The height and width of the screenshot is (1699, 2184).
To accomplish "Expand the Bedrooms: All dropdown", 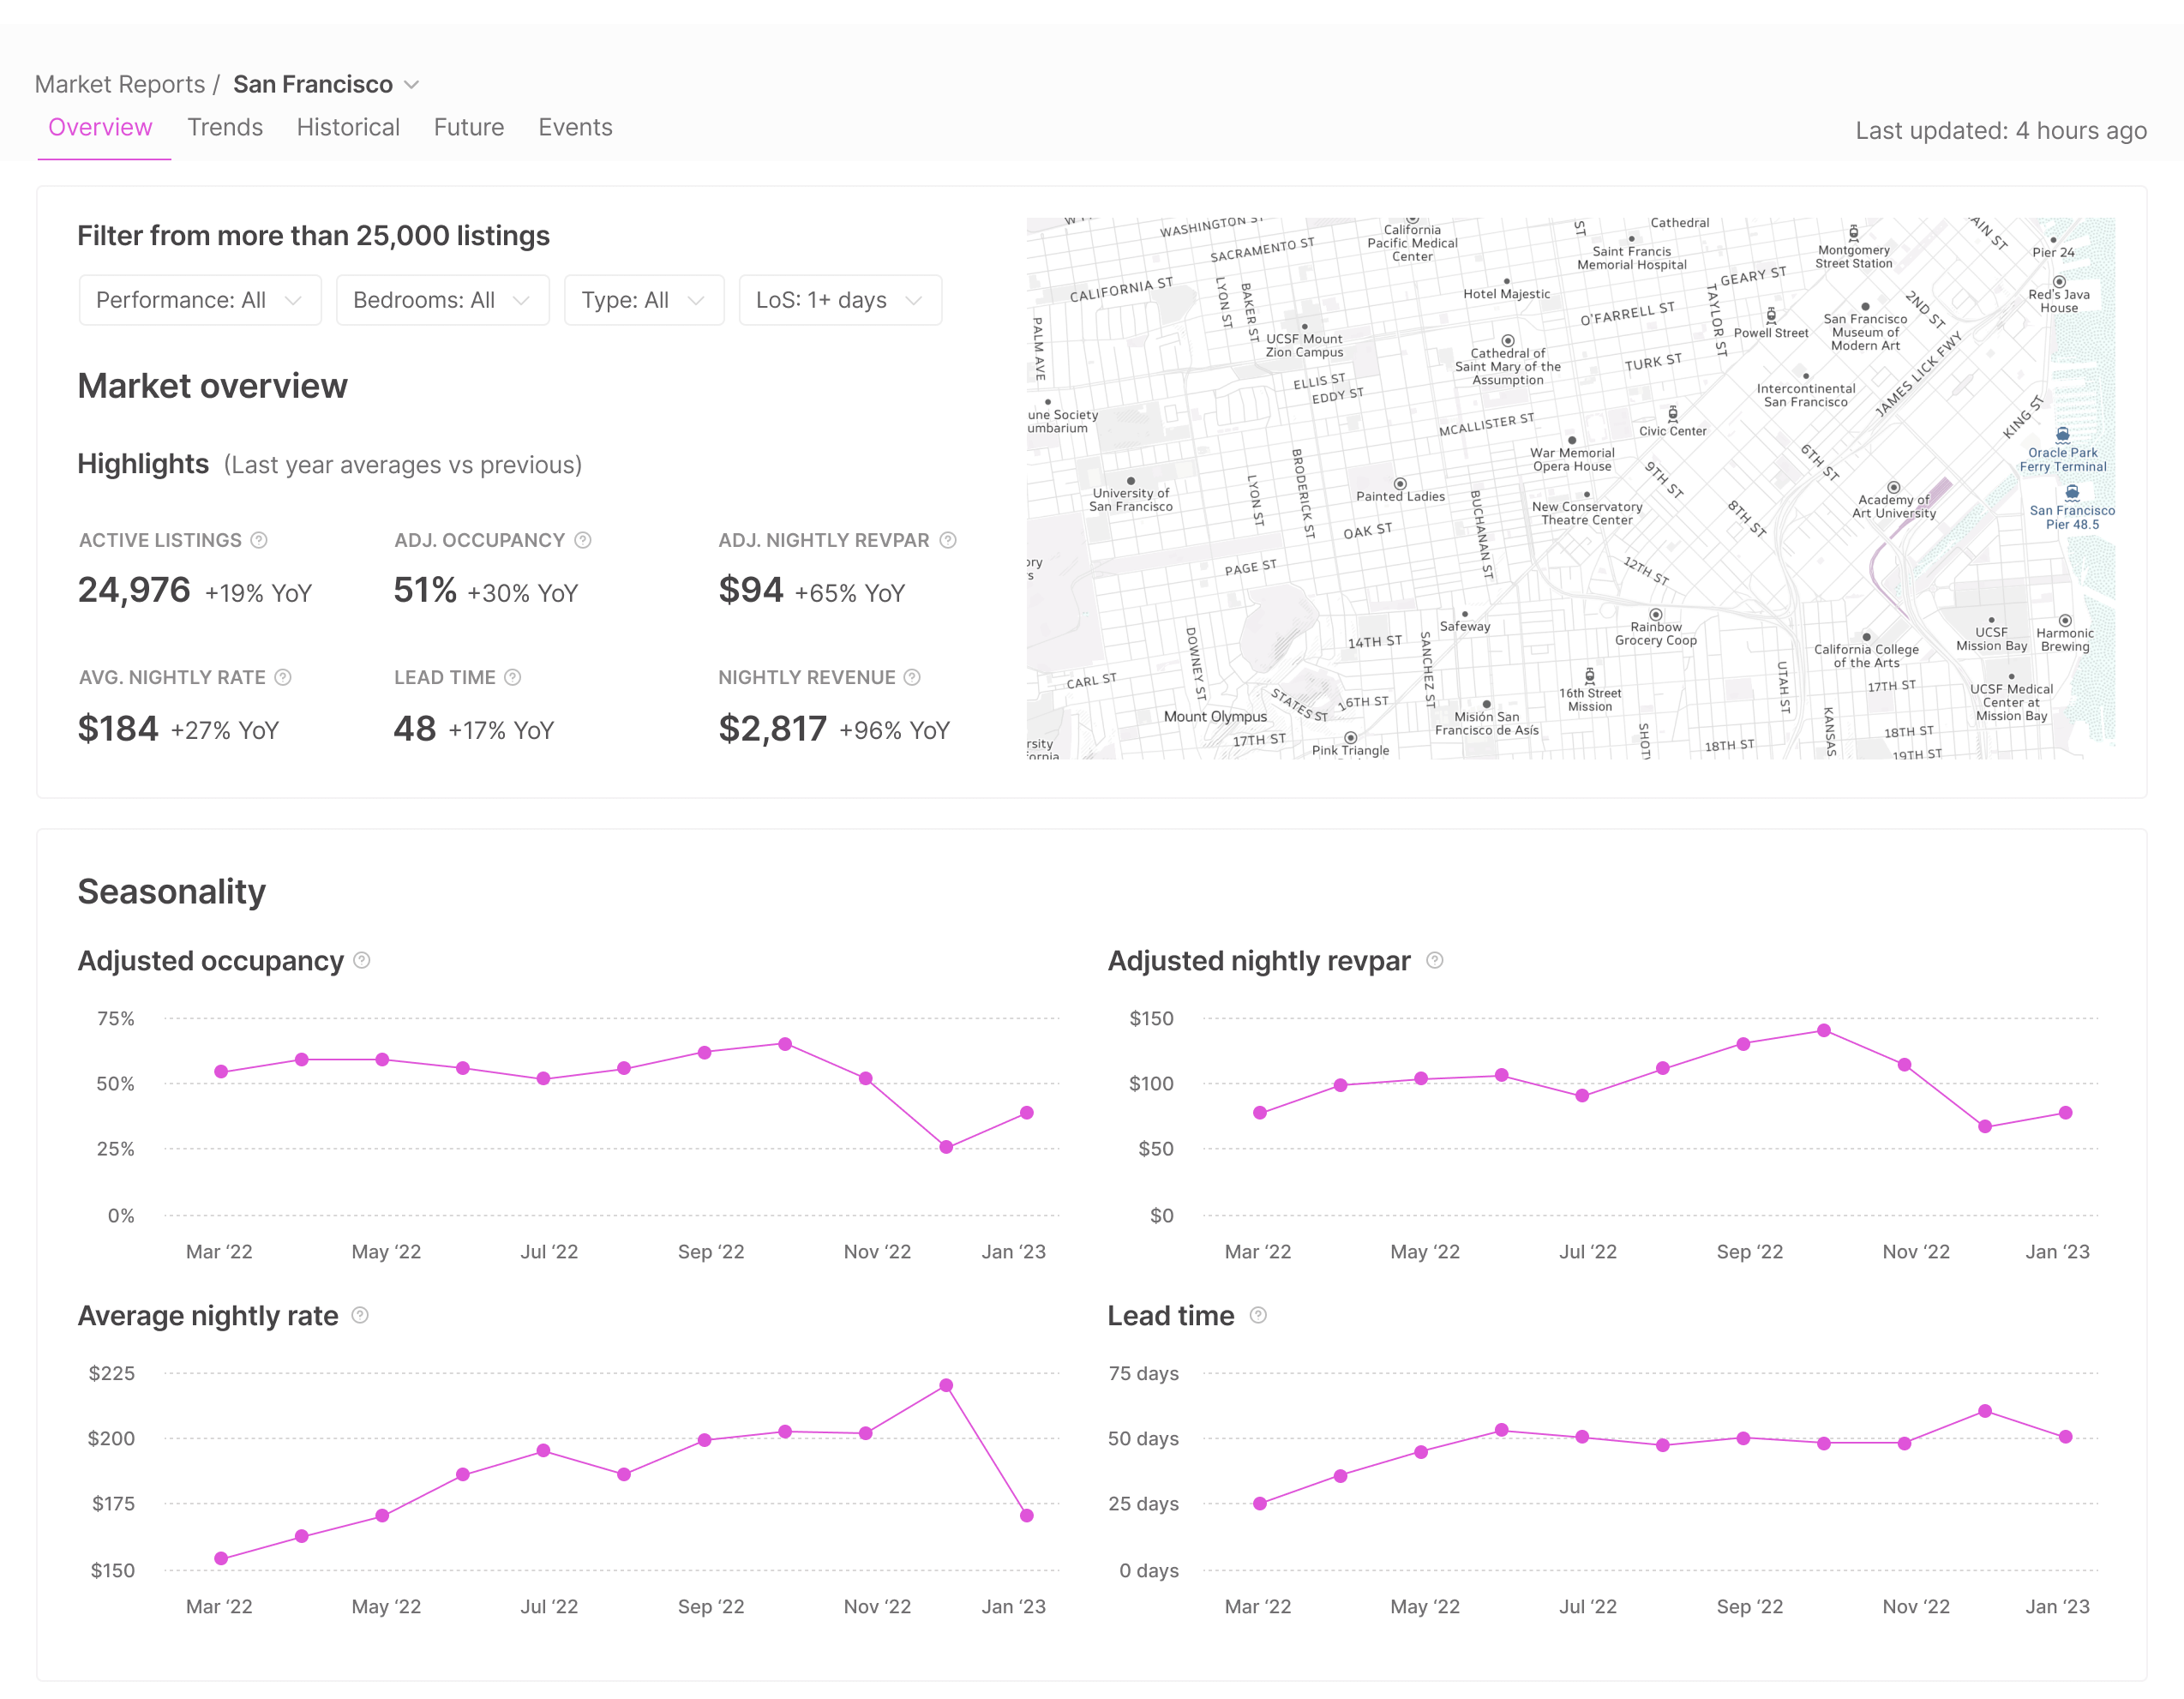I will (x=442, y=300).
